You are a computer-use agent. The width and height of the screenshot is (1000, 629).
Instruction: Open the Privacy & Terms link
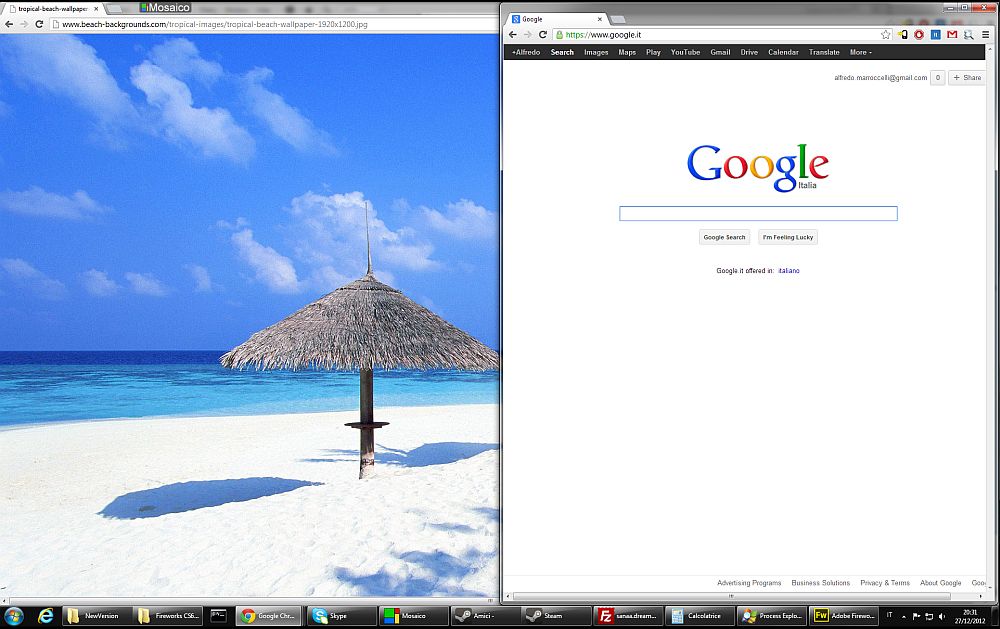pyautogui.click(x=884, y=582)
